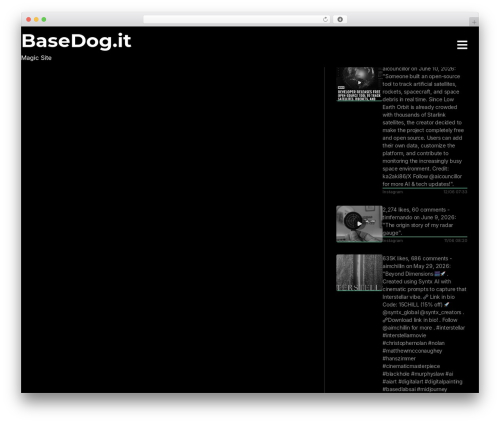Play the radar gauge video thumbnail
500x423 pixels.
point(359,224)
